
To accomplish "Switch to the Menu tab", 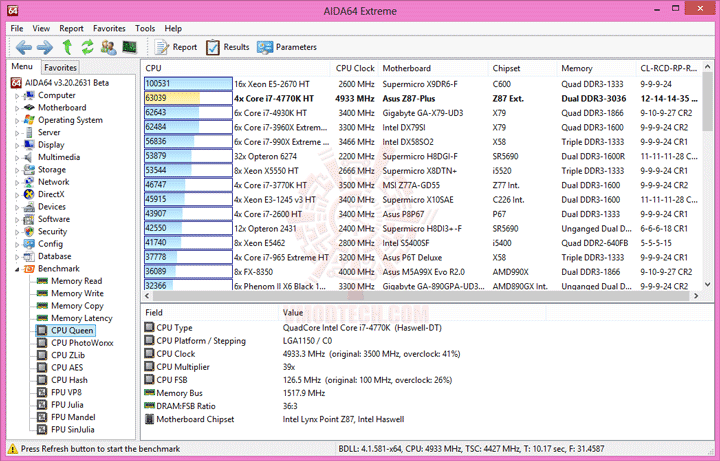I will (x=22, y=67).
